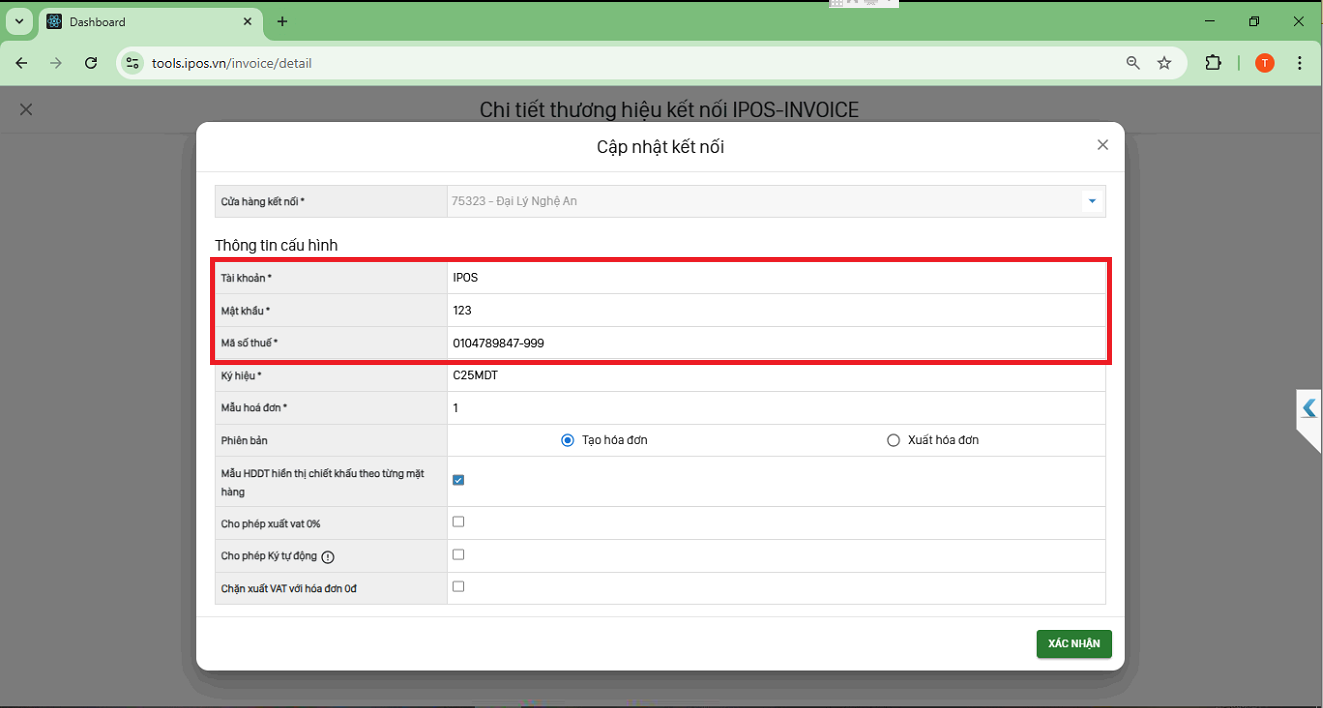
Task: Bookmark this page with the star icon
Action: click(1164, 63)
